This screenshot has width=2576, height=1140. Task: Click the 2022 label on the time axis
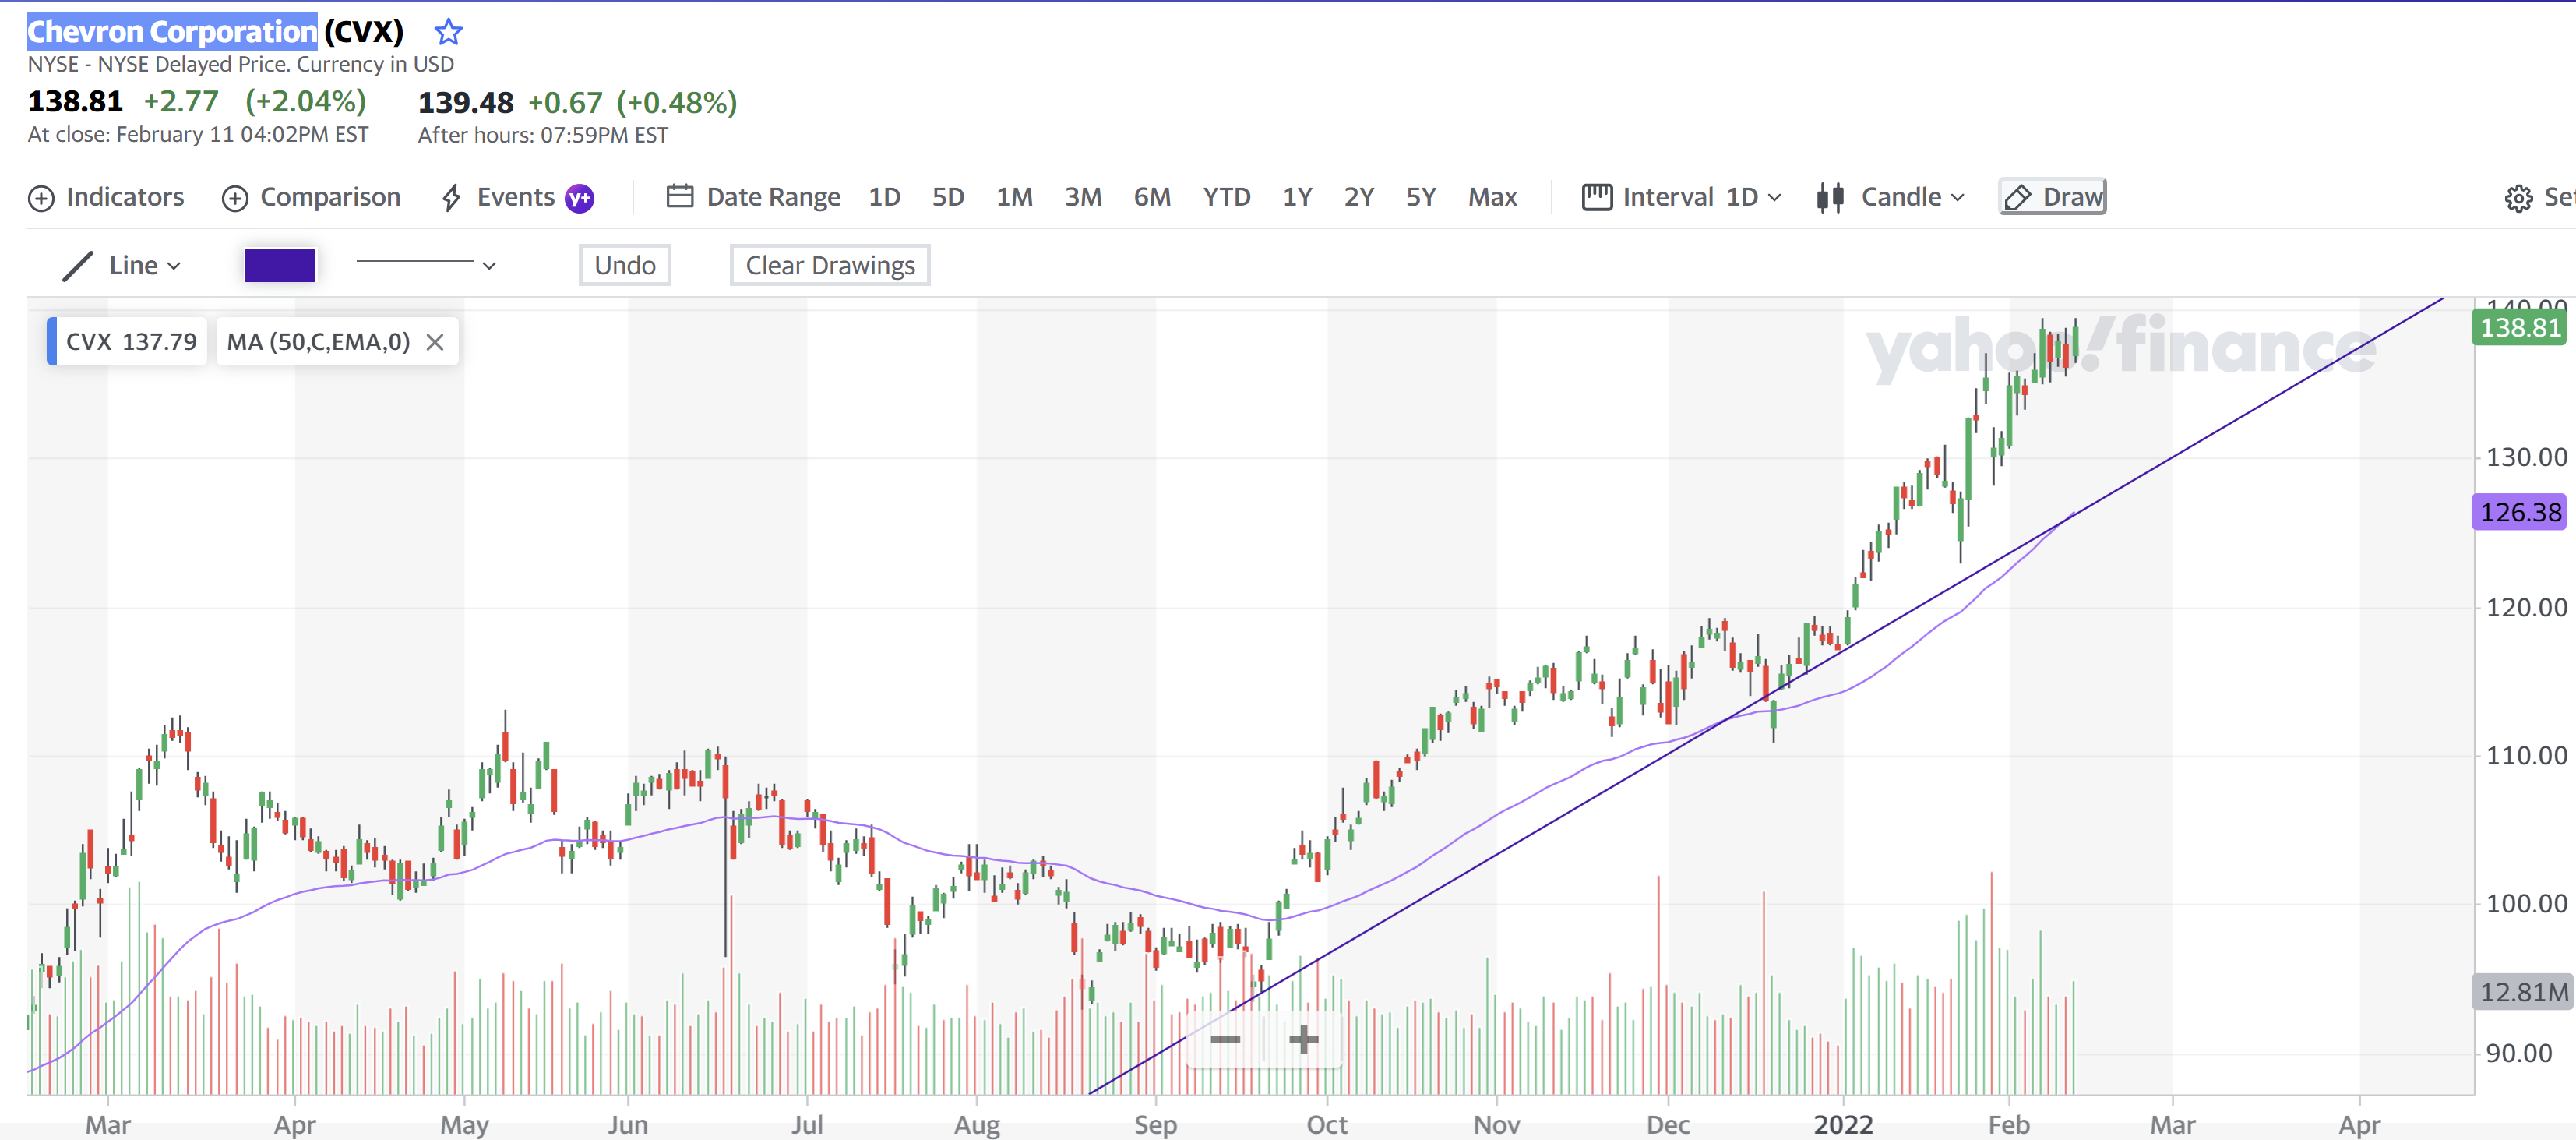[x=1843, y=1124]
